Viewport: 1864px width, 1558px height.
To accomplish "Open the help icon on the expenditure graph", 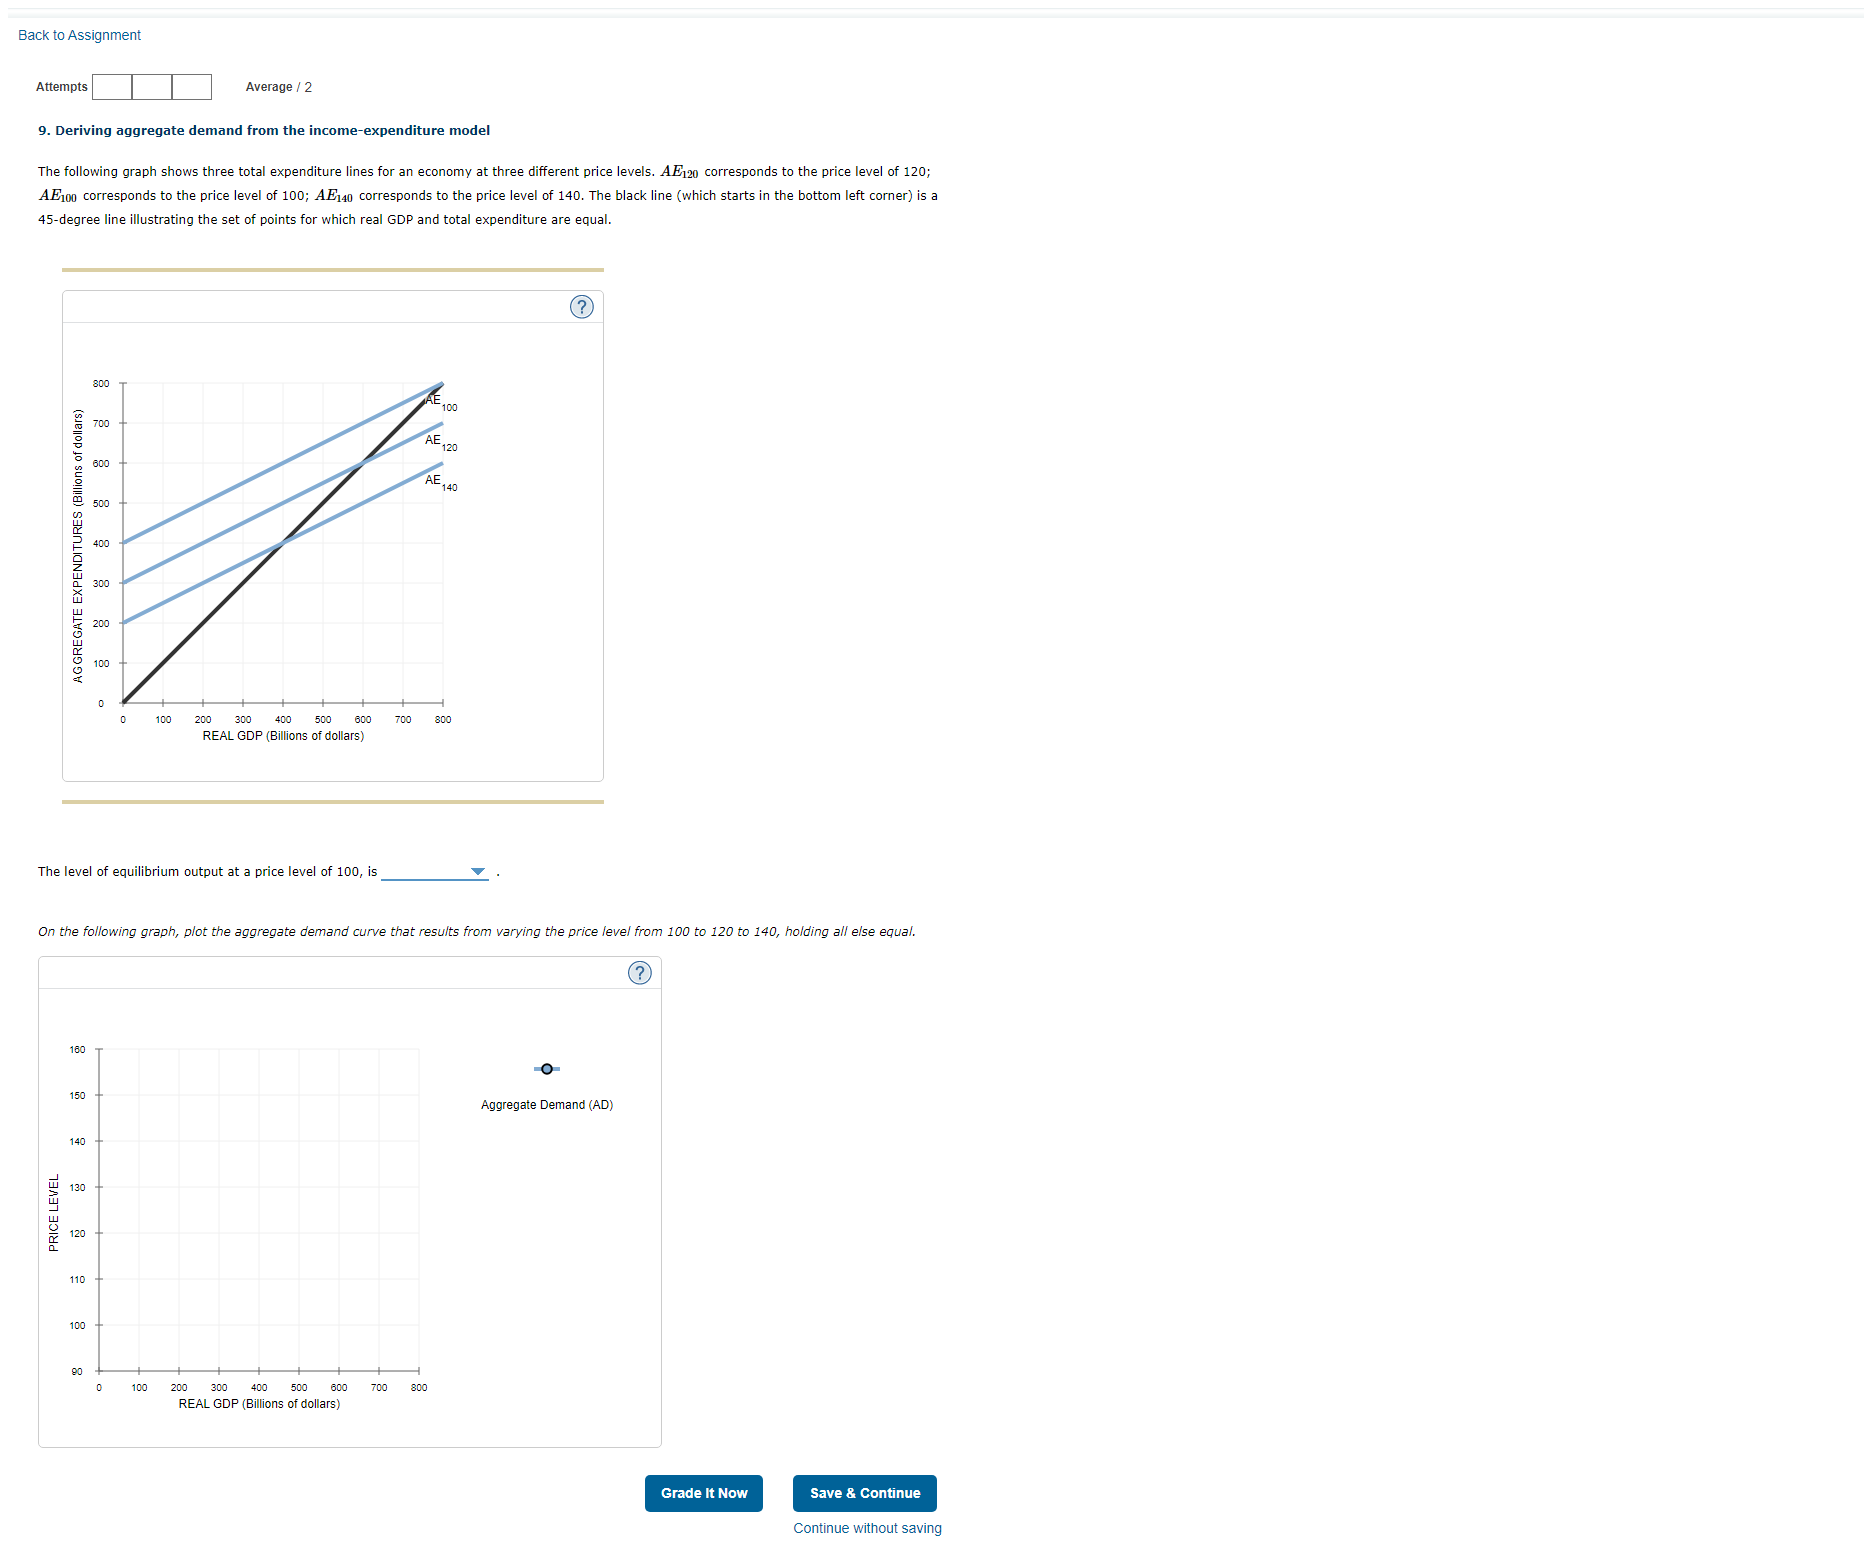I will click(581, 306).
